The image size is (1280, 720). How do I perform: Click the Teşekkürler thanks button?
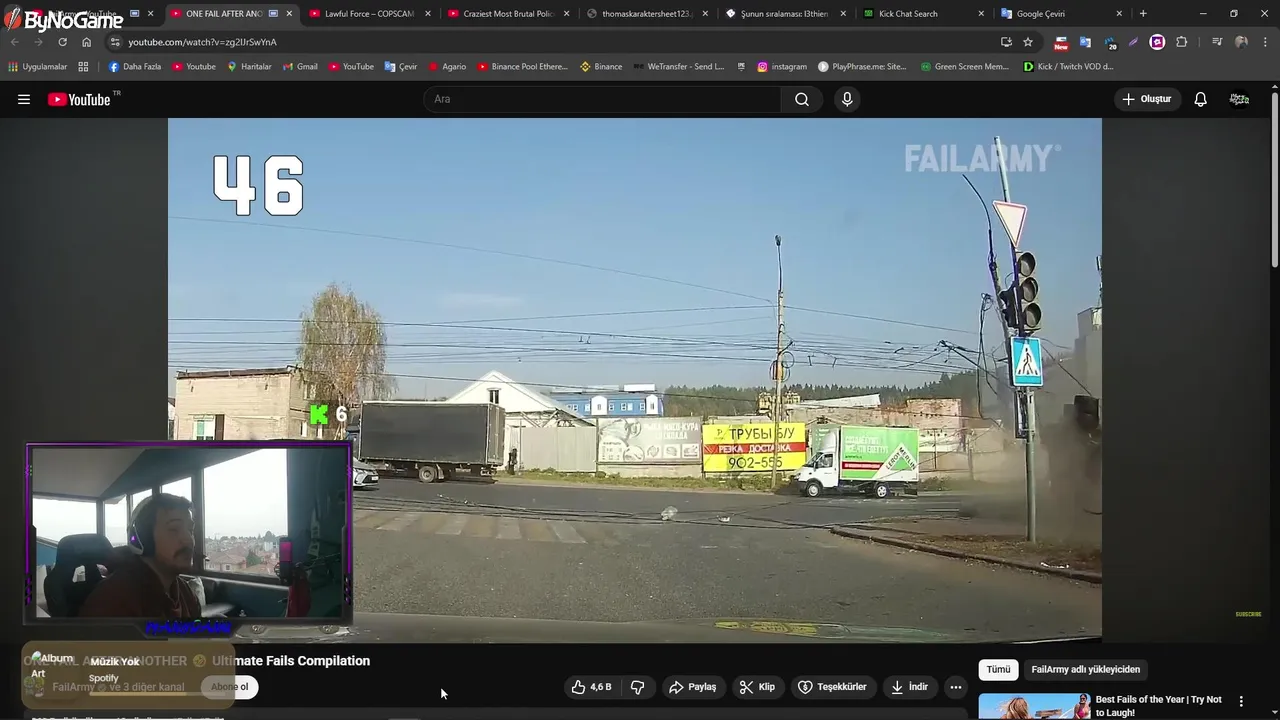832,687
